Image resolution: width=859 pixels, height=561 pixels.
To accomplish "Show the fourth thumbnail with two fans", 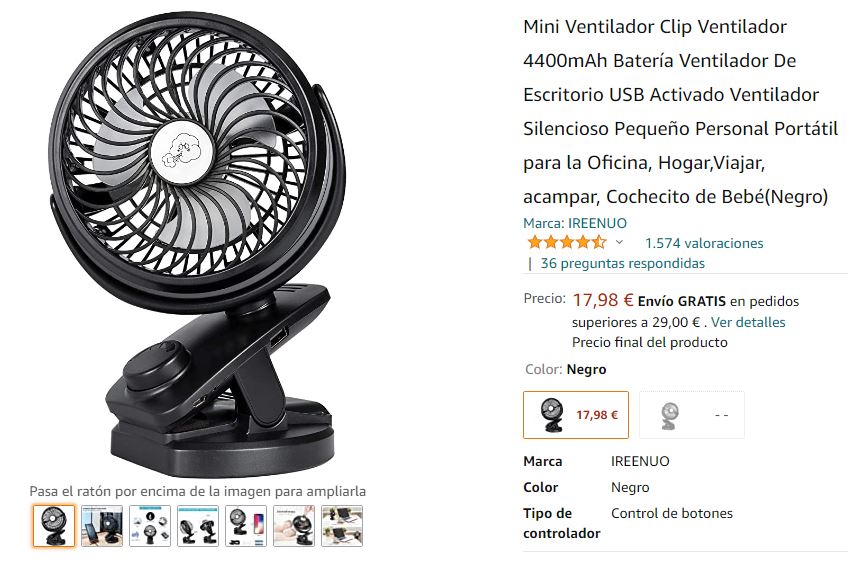I will [198, 526].
